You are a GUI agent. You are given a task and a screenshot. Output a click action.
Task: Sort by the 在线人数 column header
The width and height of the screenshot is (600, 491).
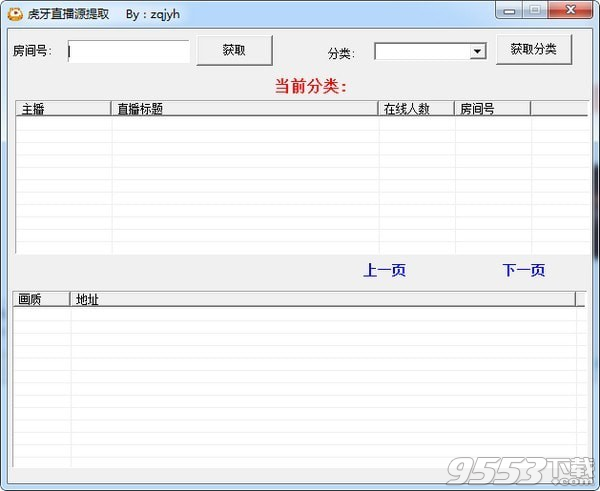(x=416, y=109)
